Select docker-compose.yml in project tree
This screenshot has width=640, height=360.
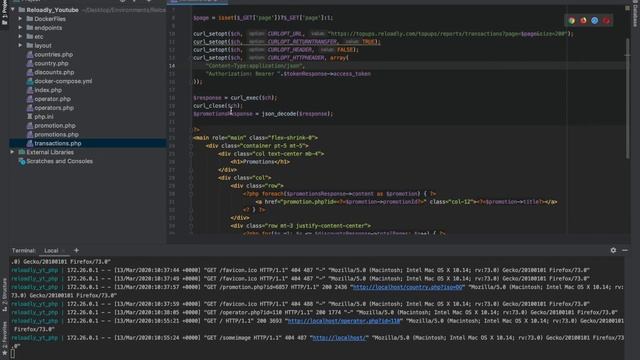pyautogui.click(x=63, y=81)
